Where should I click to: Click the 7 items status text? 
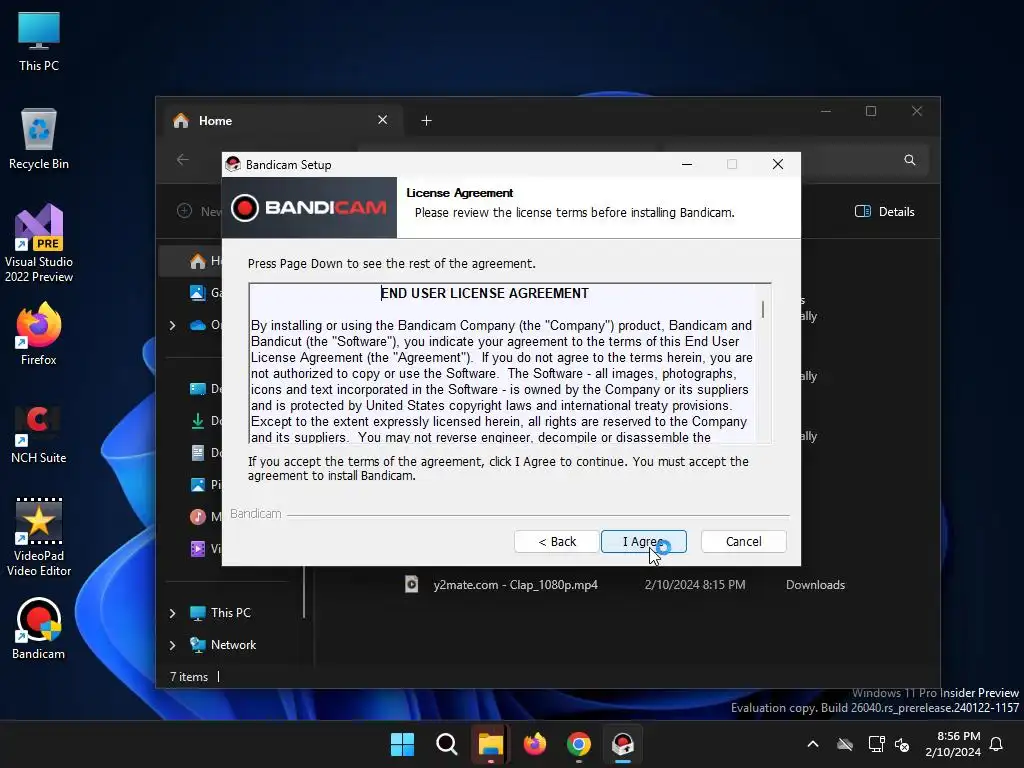click(189, 677)
